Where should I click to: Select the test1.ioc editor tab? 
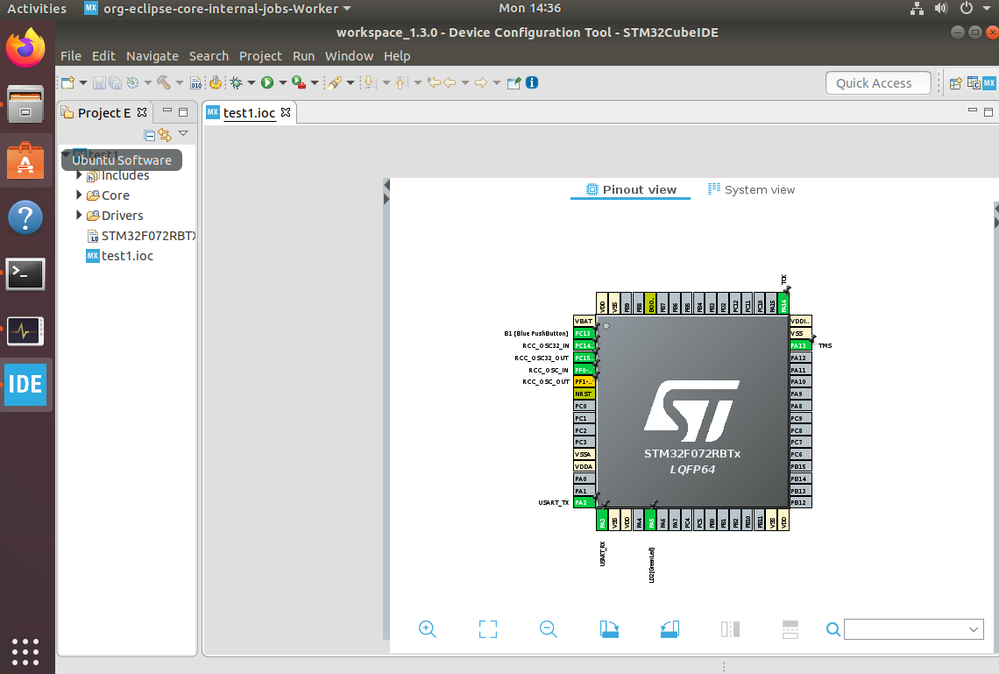coord(248,113)
